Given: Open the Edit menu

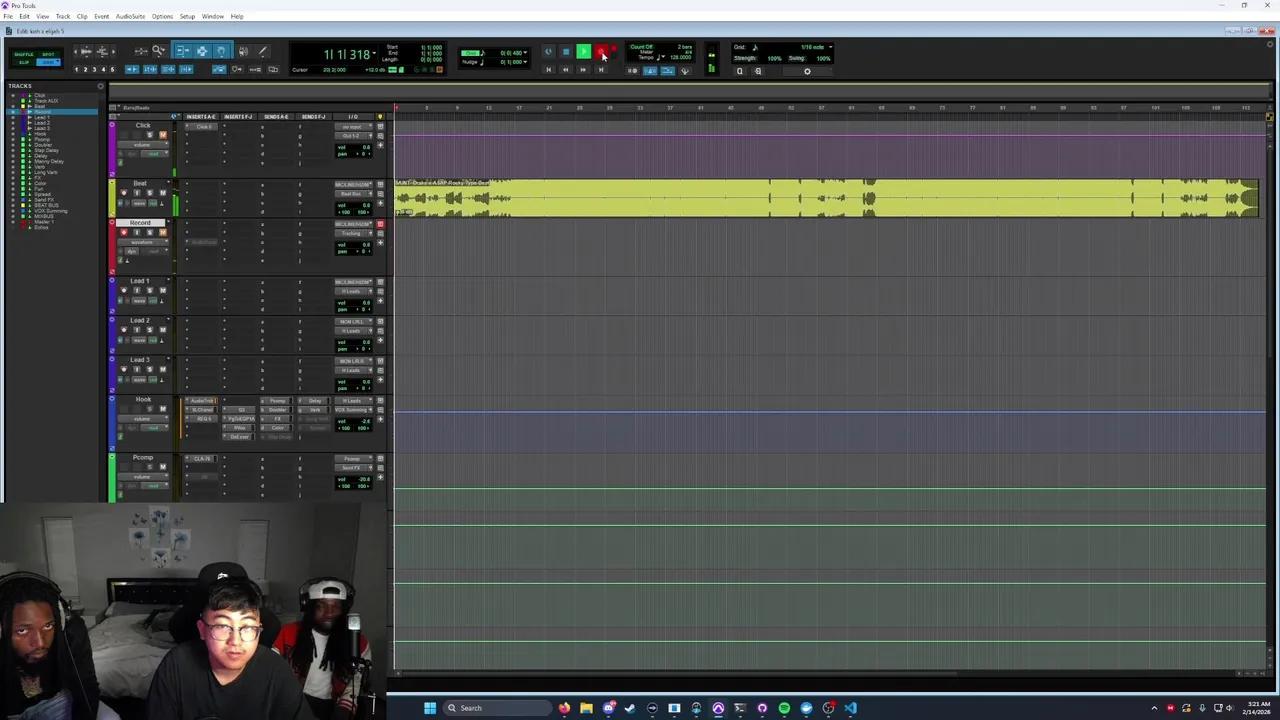Looking at the screenshot, I should 24,16.
